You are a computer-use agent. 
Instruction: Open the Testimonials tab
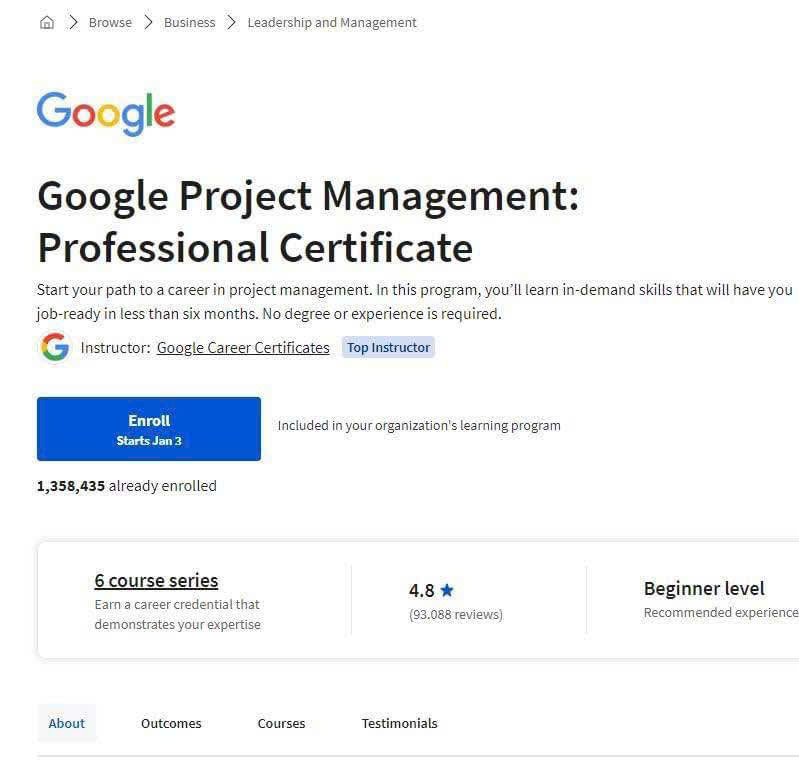400,723
